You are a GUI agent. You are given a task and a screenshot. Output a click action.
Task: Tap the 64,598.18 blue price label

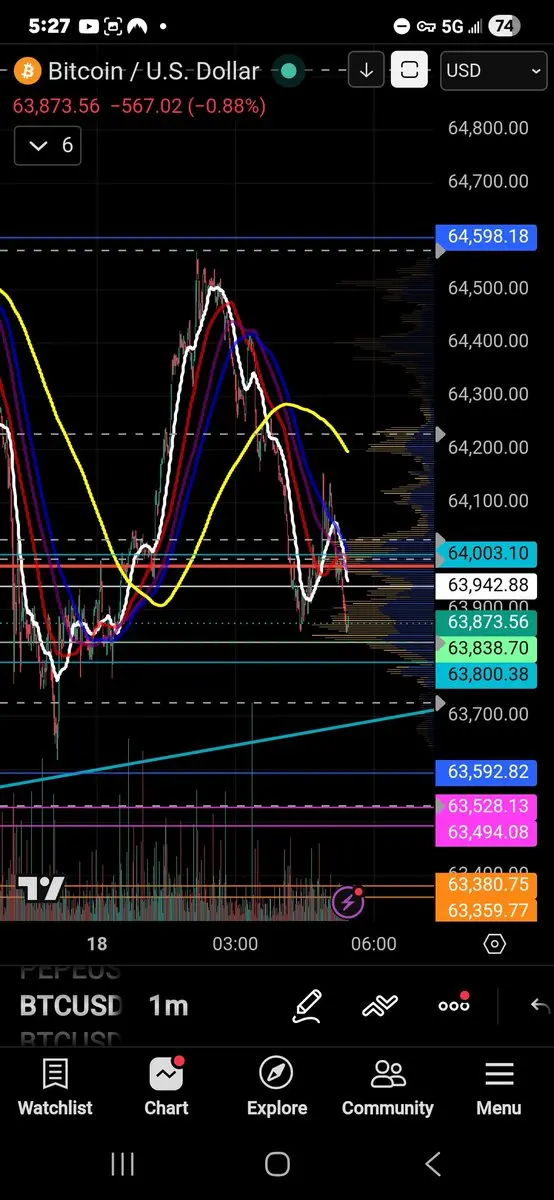(x=488, y=237)
